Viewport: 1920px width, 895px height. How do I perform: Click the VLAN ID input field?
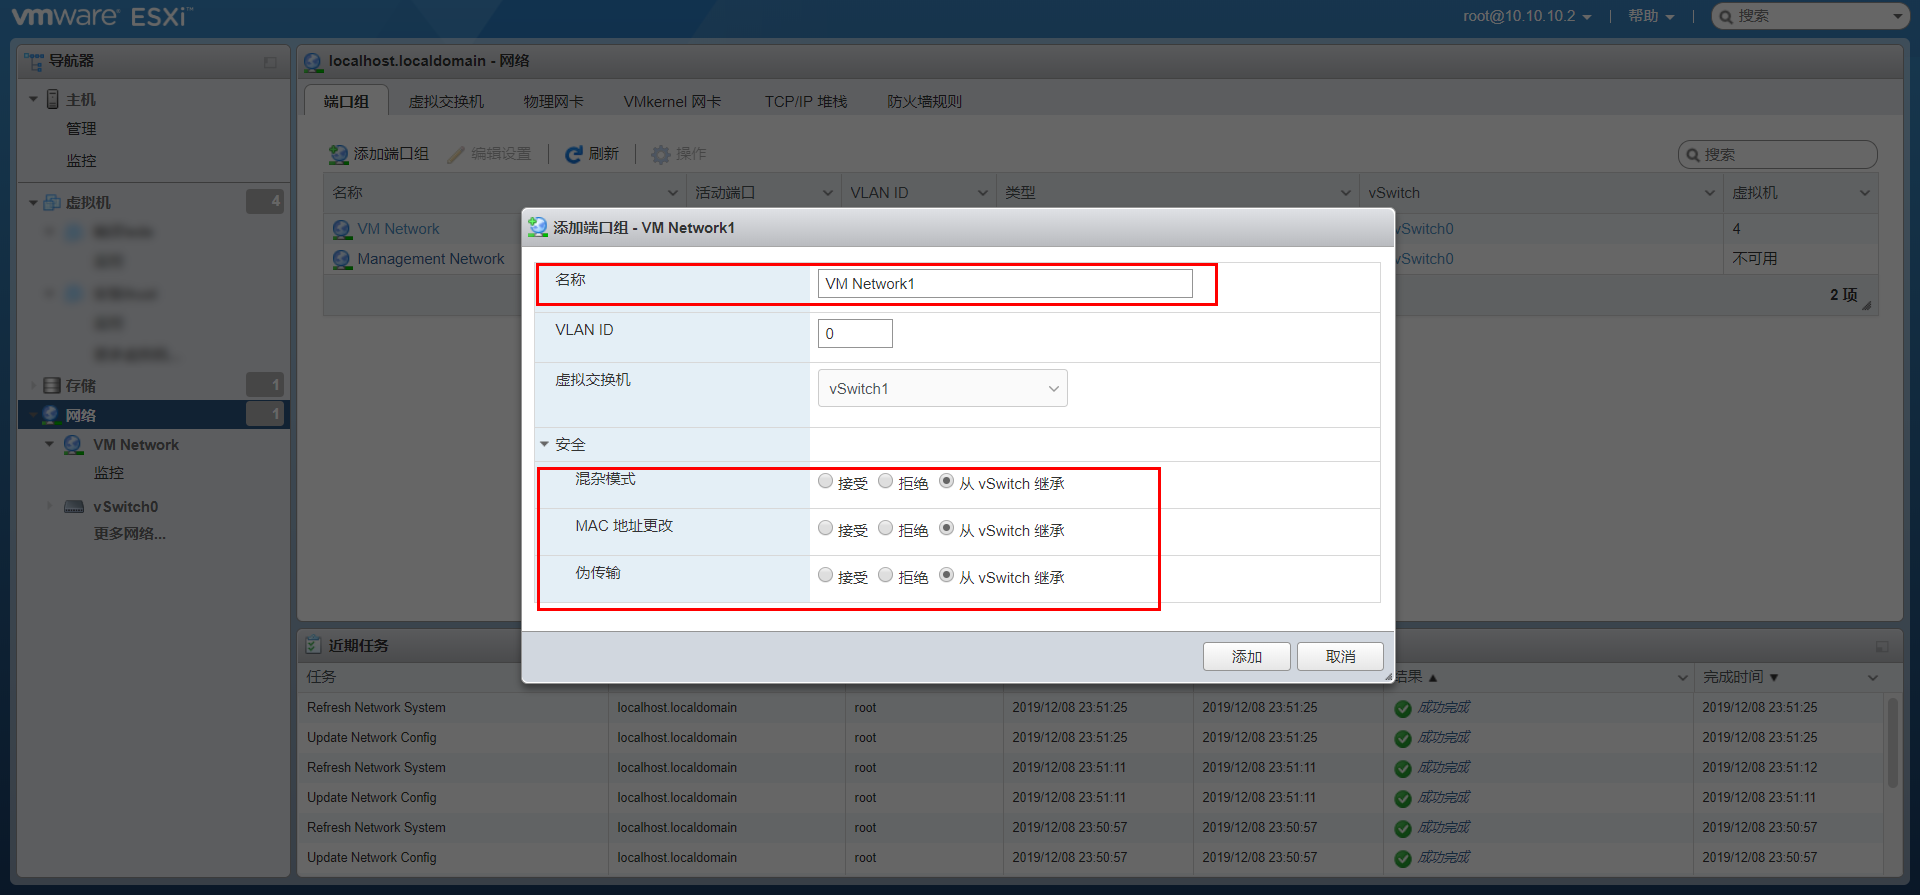855,334
